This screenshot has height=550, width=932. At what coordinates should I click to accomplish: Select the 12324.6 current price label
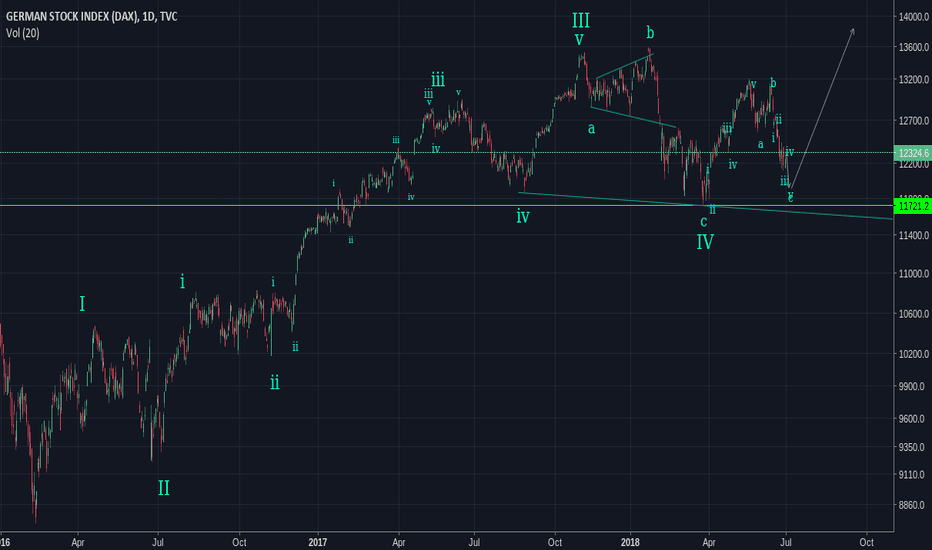coord(912,153)
